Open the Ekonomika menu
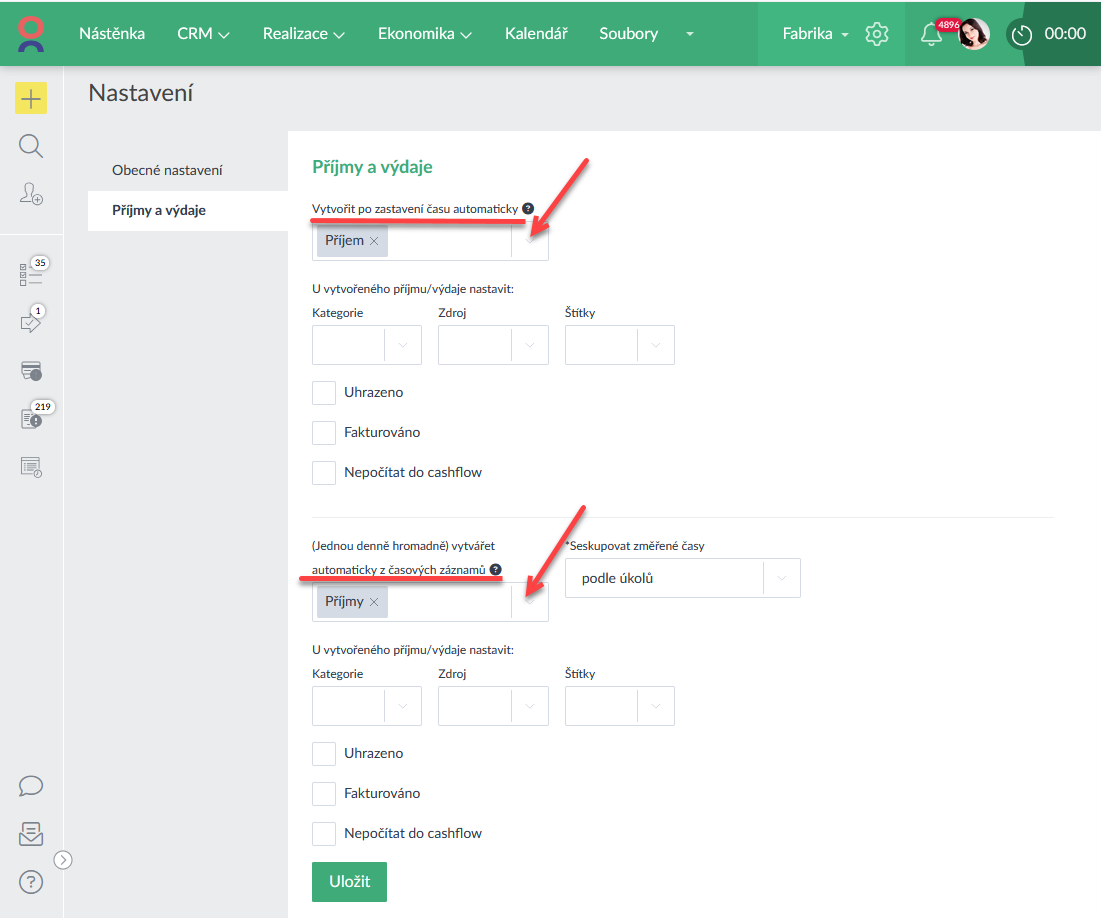Screen dimensions: 1101x918 [x=423, y=34]
